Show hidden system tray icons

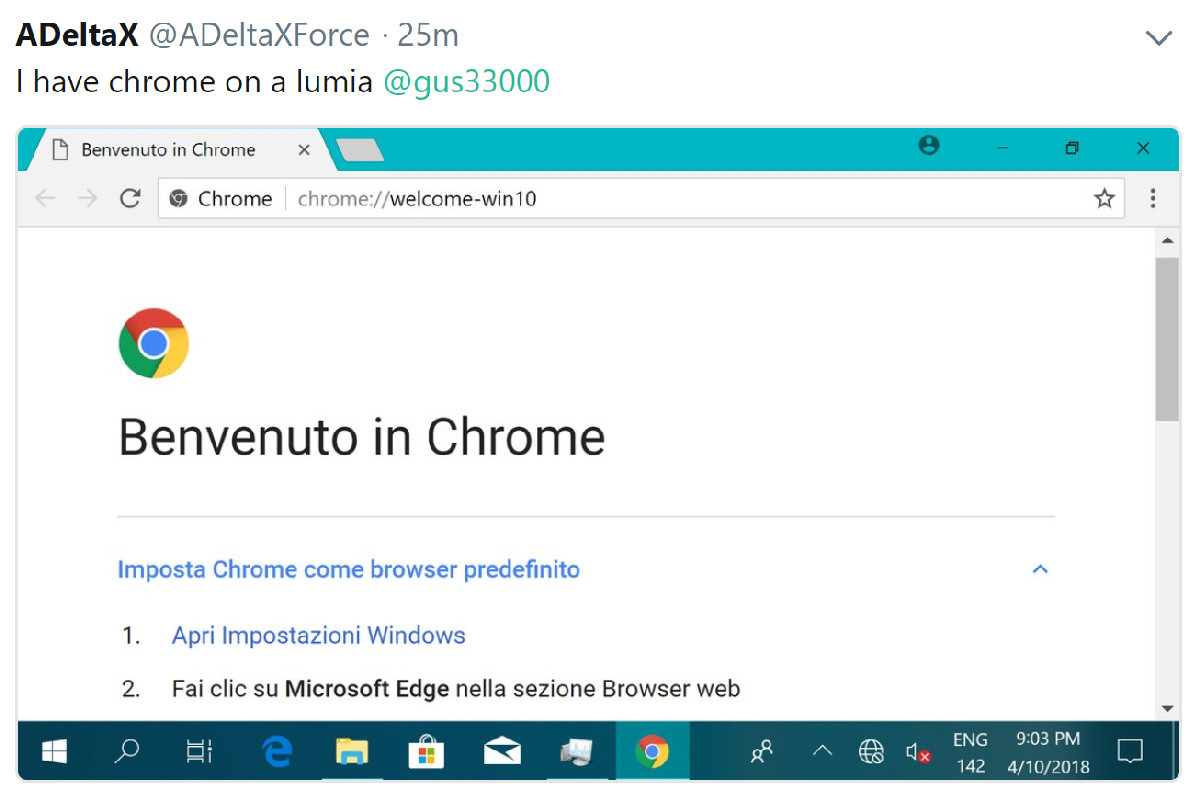(822, 751)
